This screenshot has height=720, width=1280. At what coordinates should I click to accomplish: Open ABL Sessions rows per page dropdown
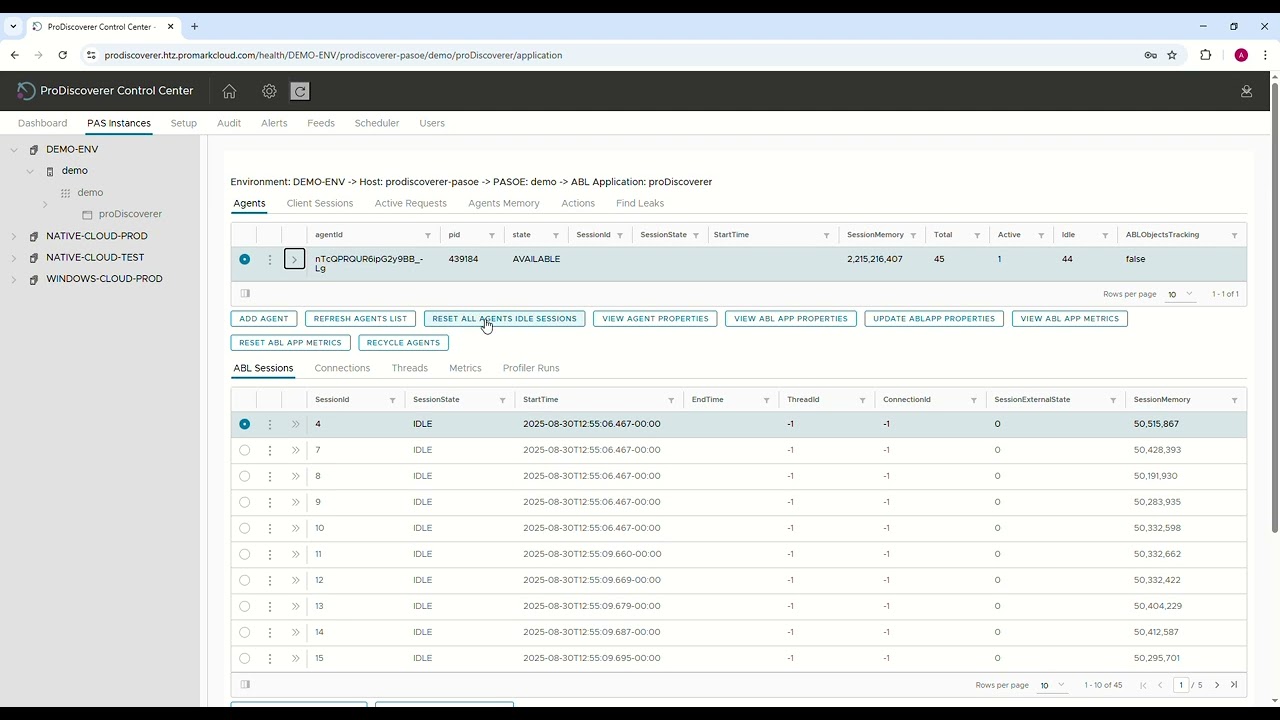1052,685
